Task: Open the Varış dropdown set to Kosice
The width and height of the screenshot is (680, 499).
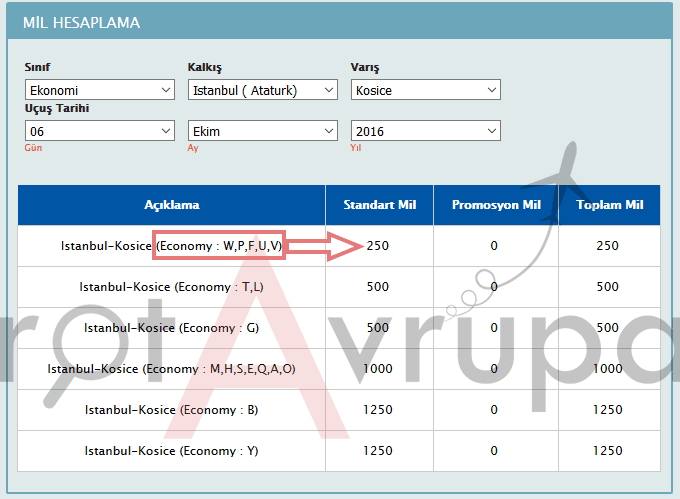Action: [425, 90]
